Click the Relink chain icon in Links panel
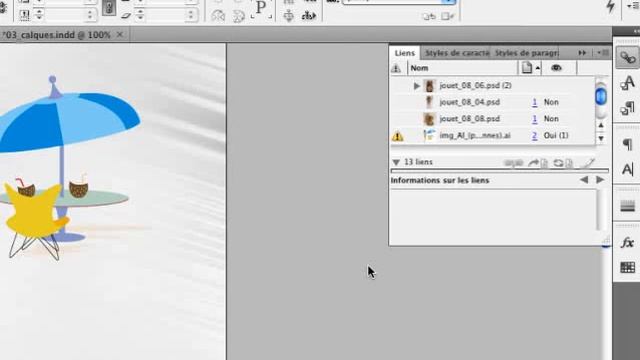Image resolution: width=640 pixels, height=360 pixels. (513, 163)
